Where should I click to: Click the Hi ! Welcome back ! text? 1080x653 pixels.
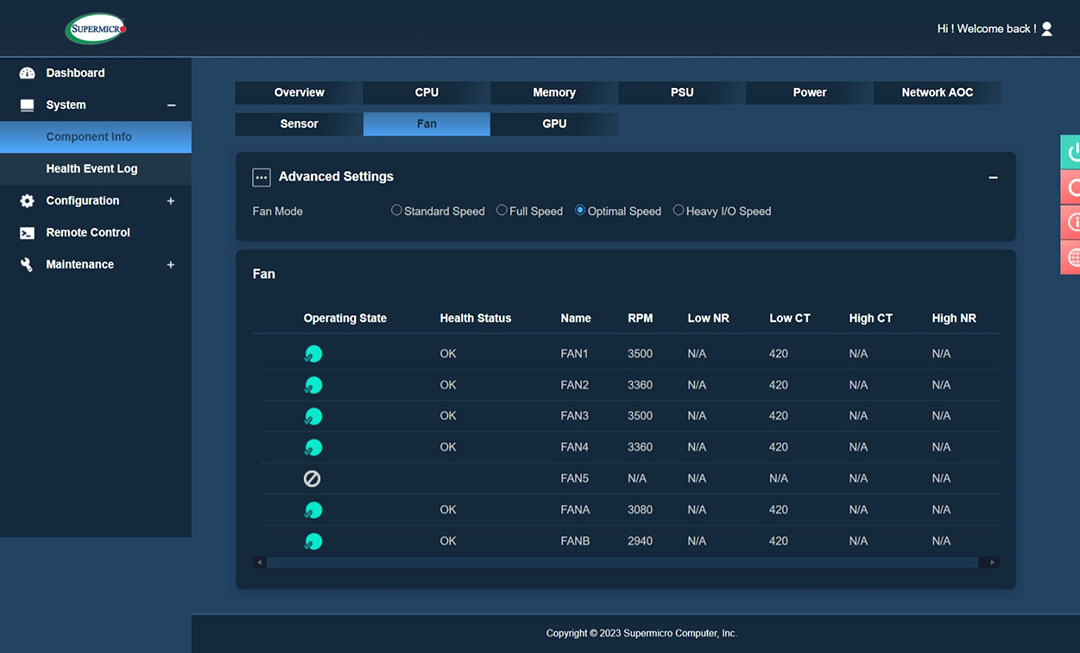(x=986, y=29)
